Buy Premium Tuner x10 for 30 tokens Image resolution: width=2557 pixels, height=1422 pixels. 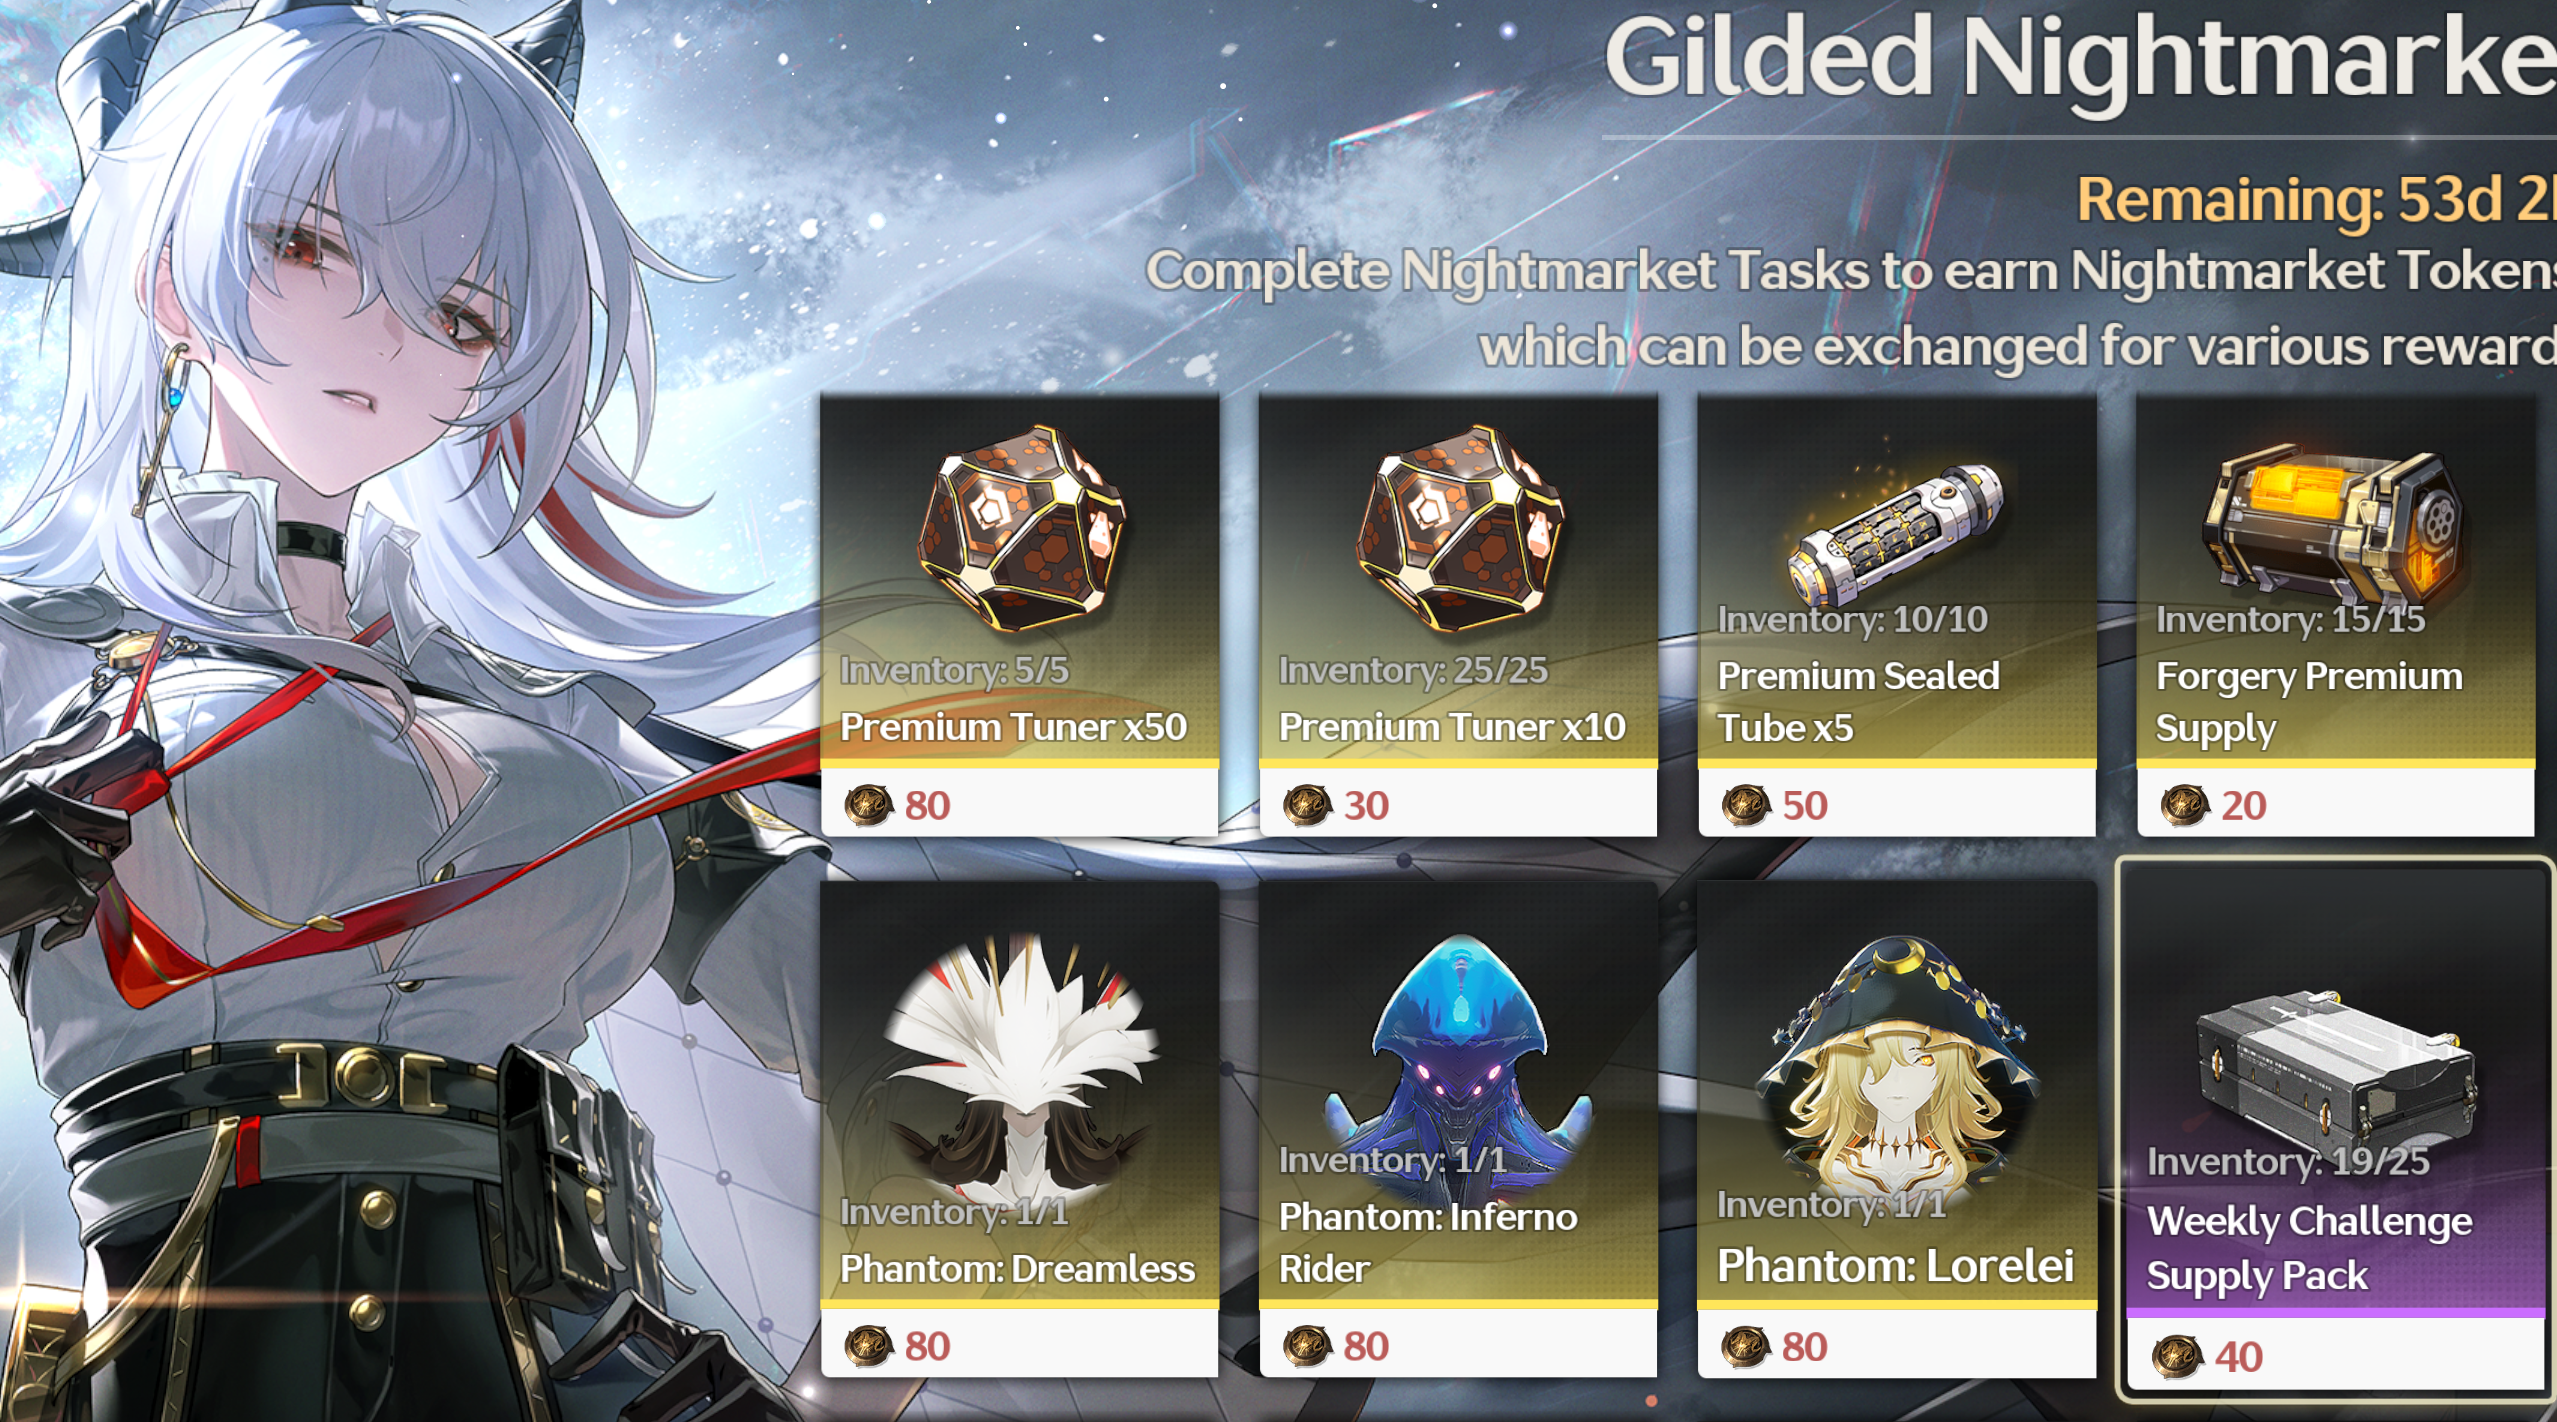pos(1458,805)
